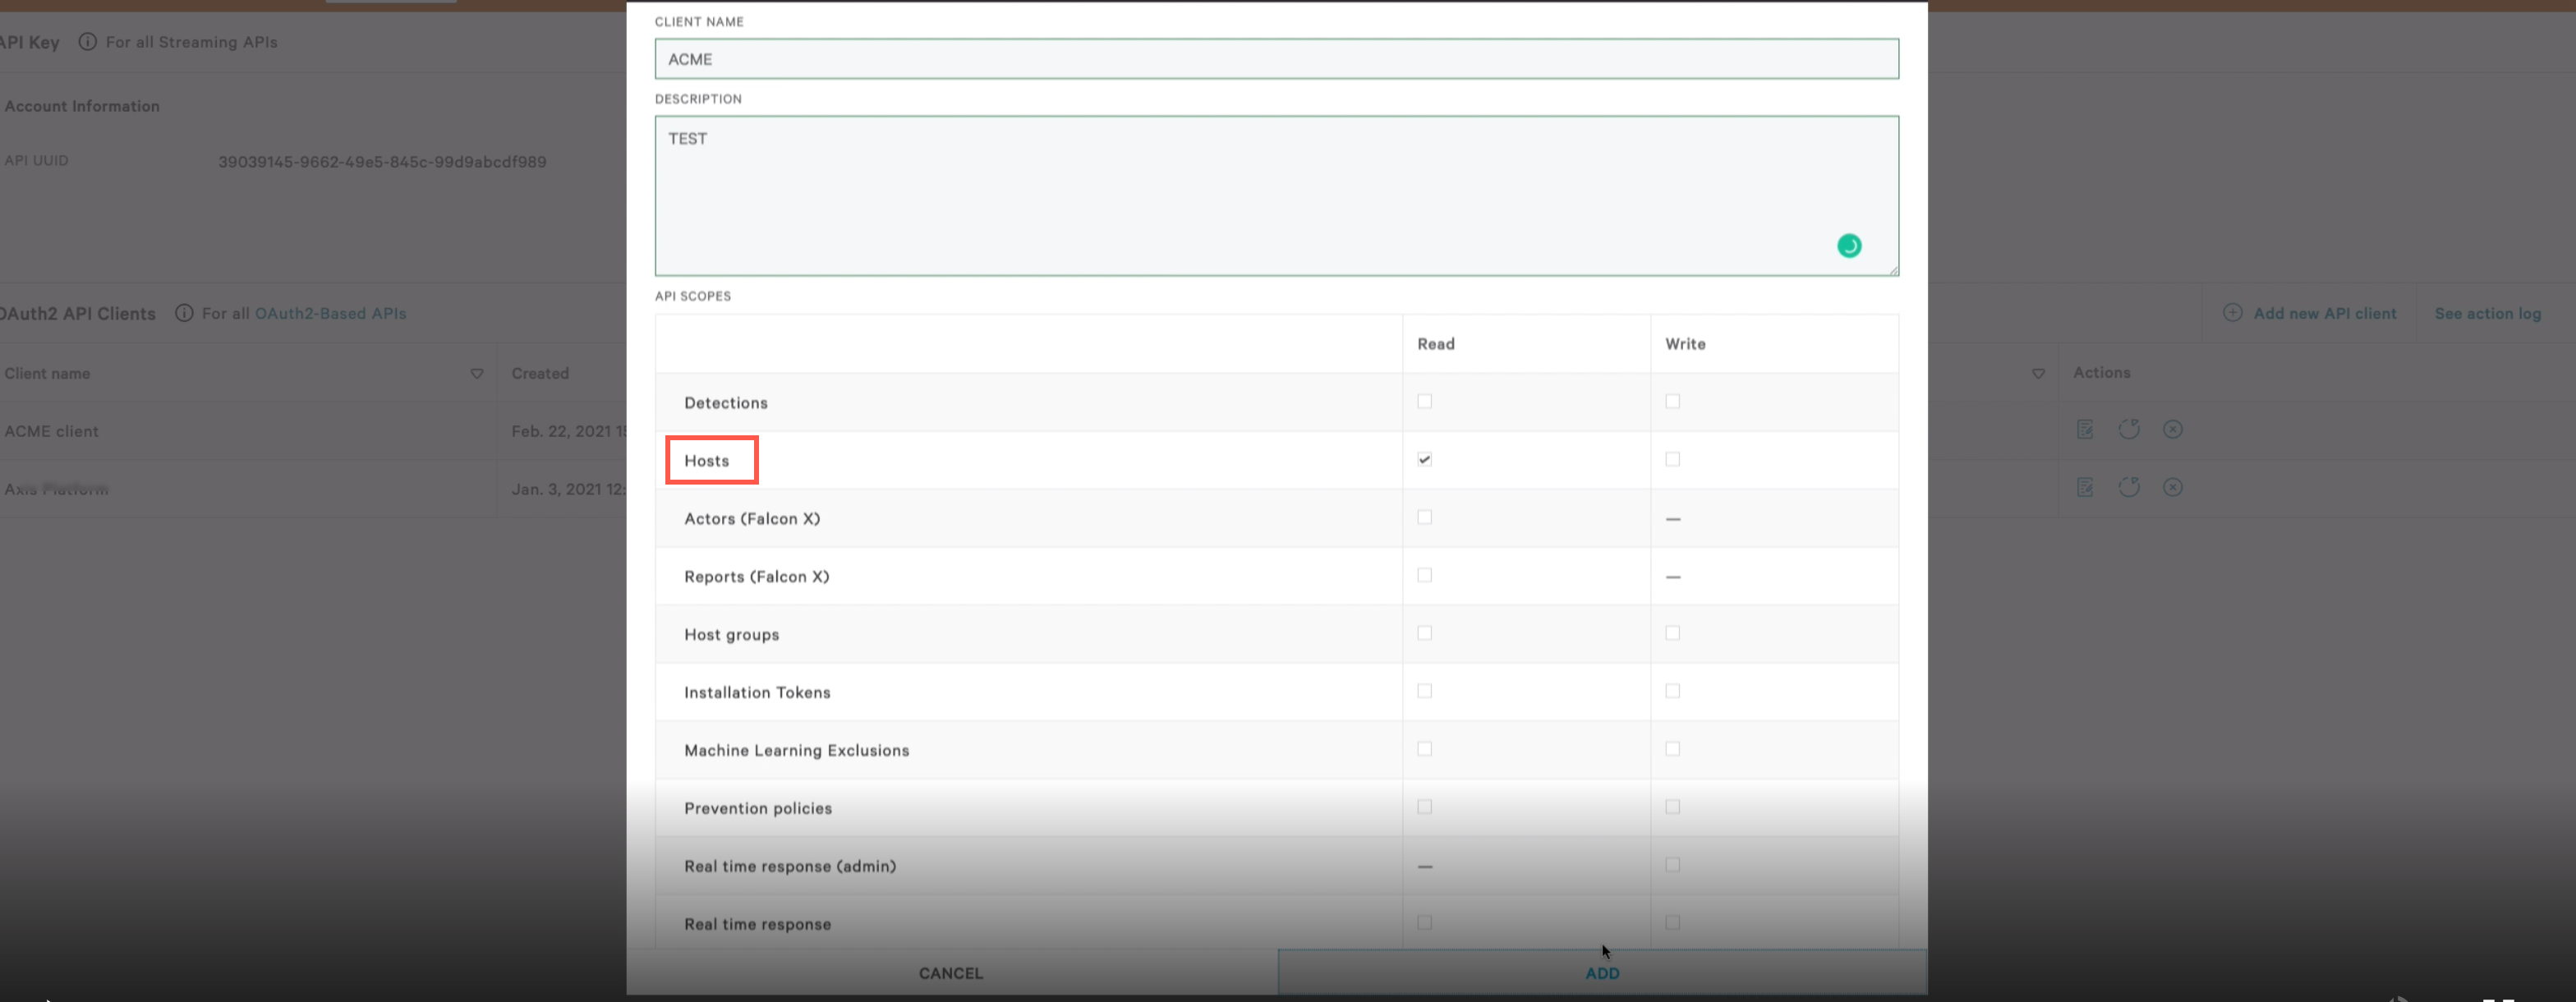Tick Installation Tokens Write checkbox
The width and height of the screenshot is (2576, 1002).
point(1672,692)
